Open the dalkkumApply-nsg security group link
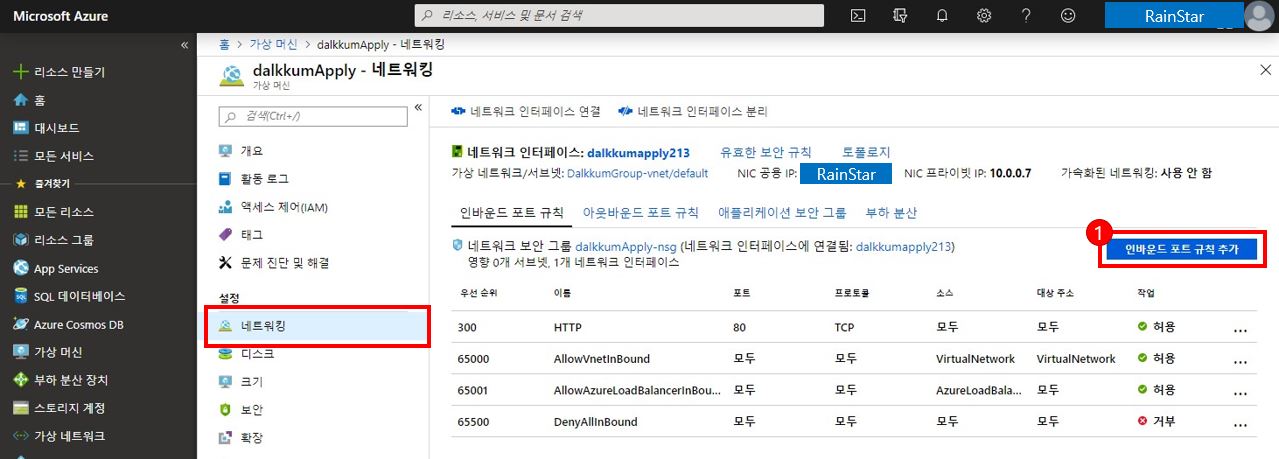 click(x=625, y=246)
